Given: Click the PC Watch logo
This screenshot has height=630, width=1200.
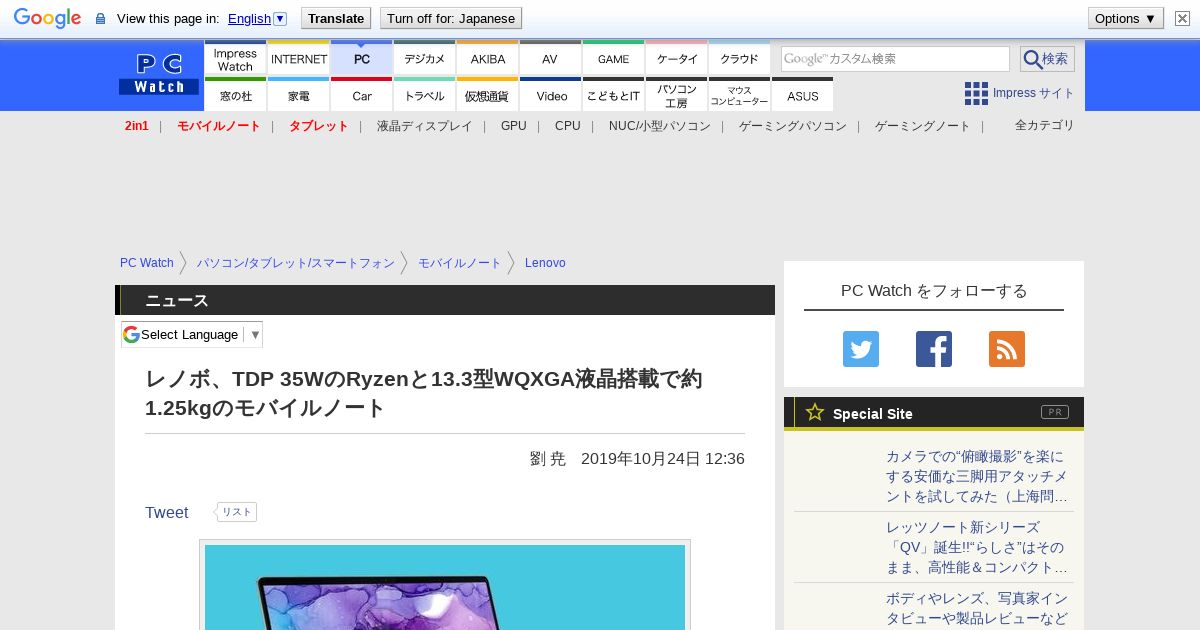Looking at the screenshot, I should (159, 75).
